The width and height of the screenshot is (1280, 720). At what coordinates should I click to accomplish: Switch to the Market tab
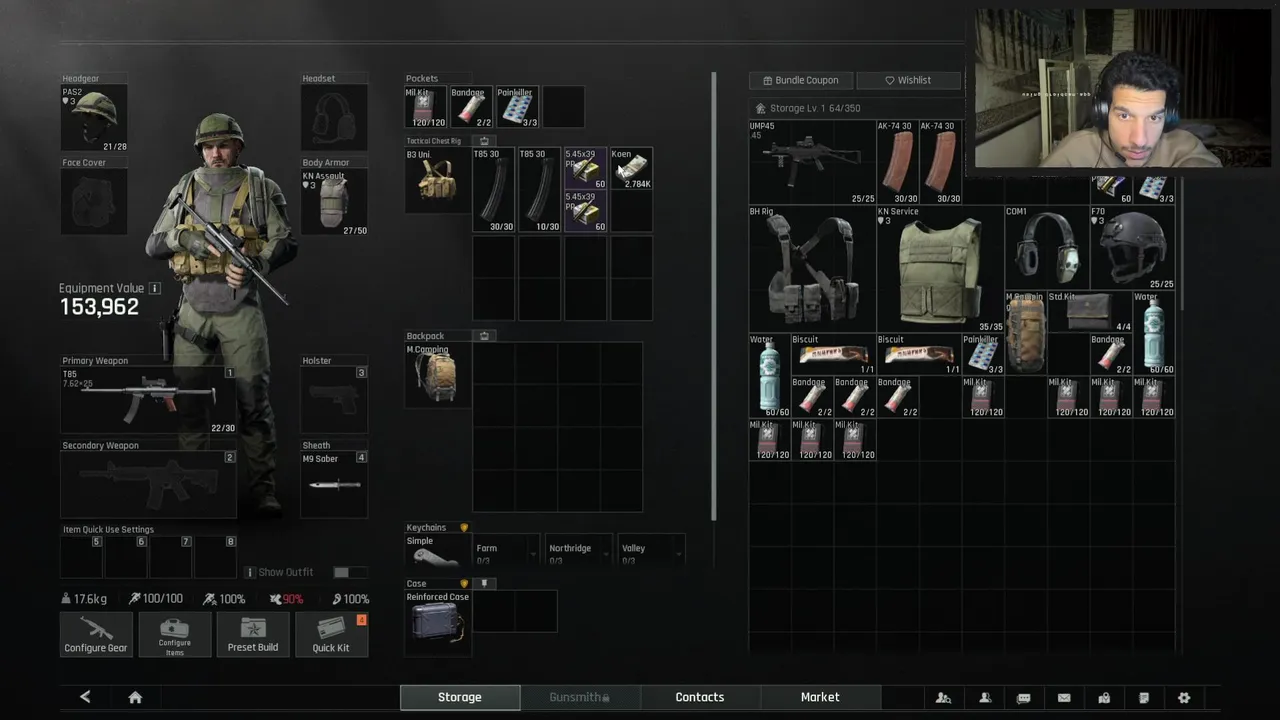[x=820, y=697]
